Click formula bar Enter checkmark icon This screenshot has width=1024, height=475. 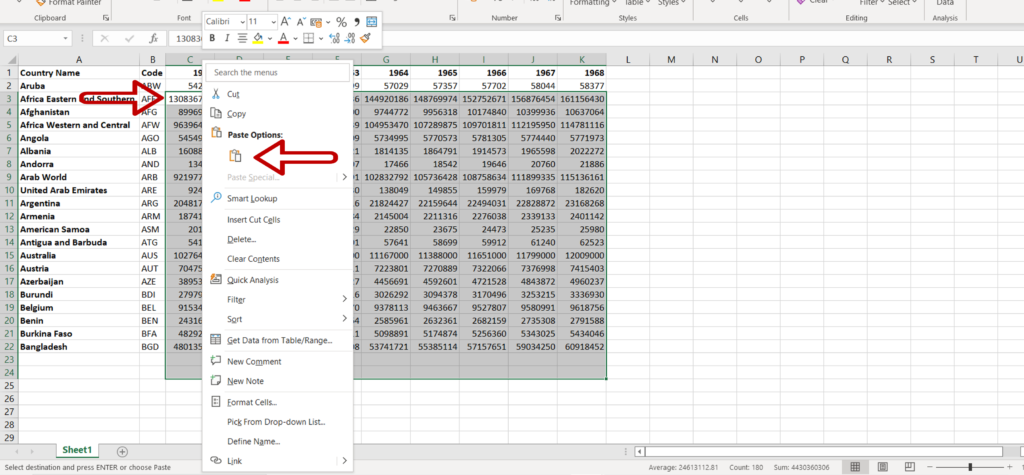pos(129,39)
